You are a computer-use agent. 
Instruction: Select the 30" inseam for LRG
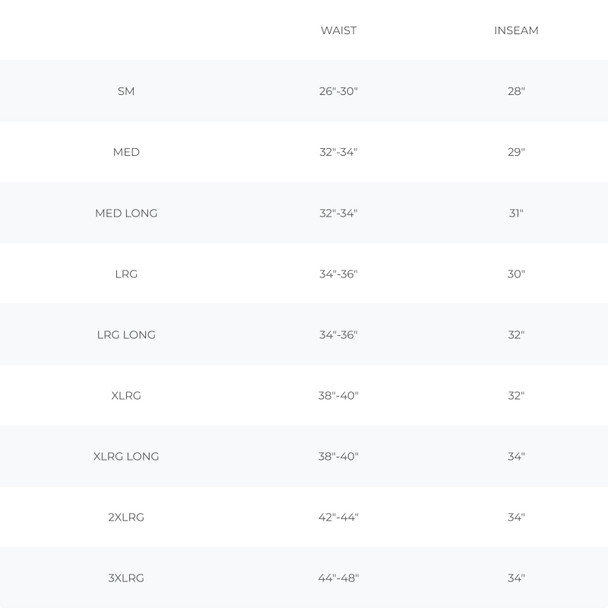516,274
